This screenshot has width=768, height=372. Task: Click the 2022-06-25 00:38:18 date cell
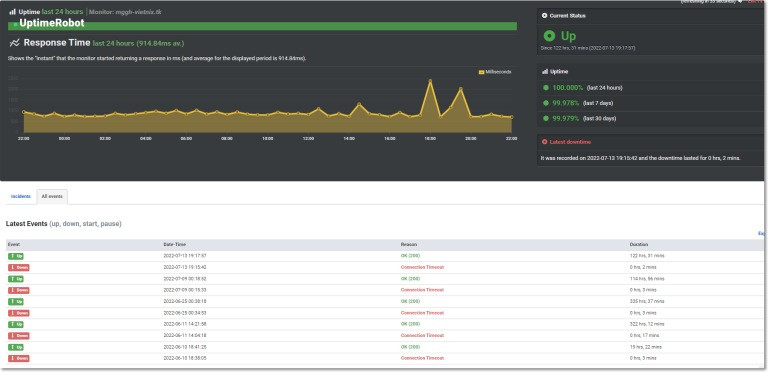pyautogui.click(x=185, y=302)
